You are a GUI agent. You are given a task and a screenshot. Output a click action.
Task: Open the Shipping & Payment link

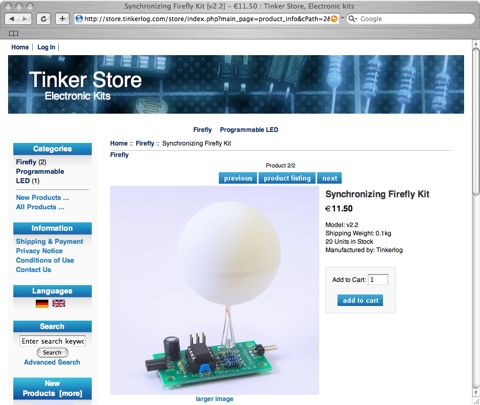(49, 241)
